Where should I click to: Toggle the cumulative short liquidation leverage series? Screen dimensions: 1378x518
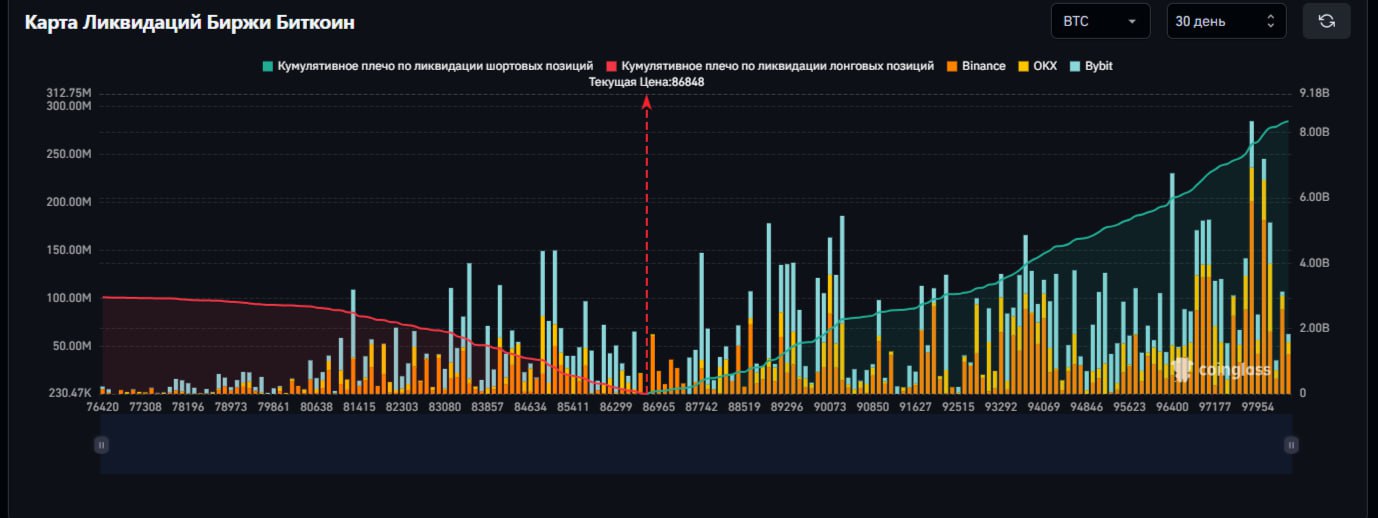coord(428,66)
